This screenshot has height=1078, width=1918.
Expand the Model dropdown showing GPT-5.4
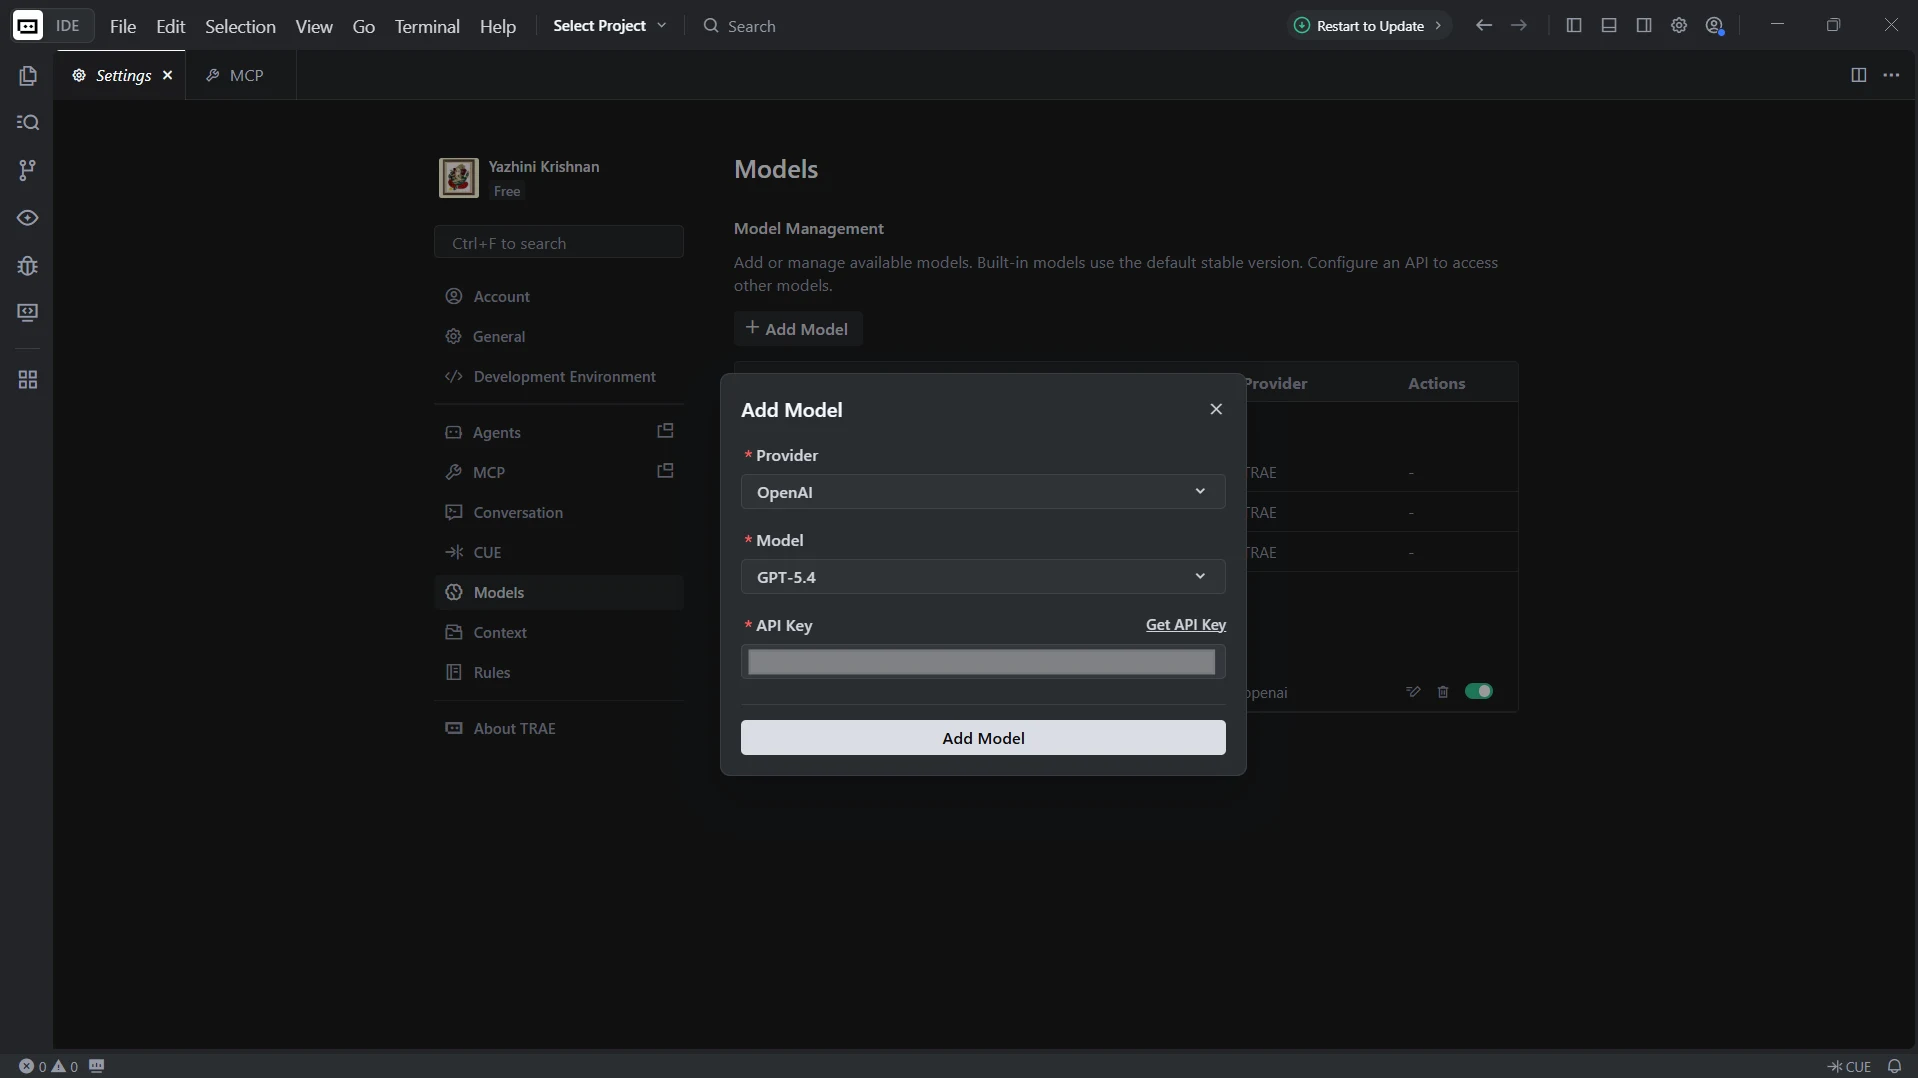point(983,577)
